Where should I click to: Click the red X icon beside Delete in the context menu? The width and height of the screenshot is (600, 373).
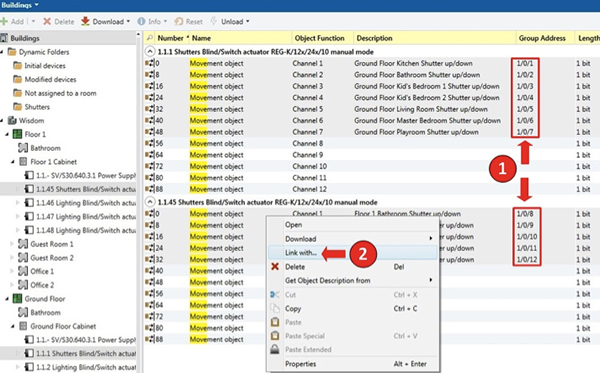coord(275,267)
